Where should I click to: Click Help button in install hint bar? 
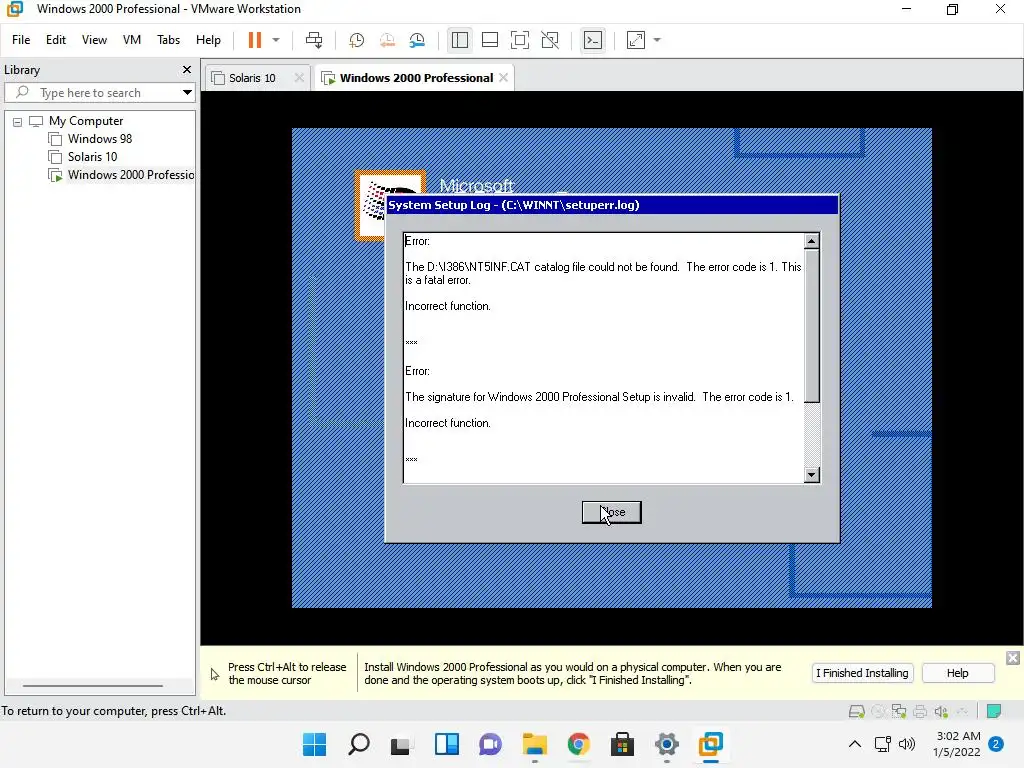tap(957, 673)
